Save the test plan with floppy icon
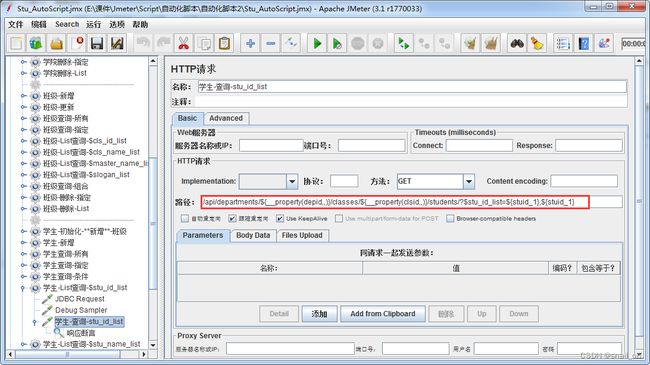Viewport: 650px width, 365px height. [x=97, y=43]
